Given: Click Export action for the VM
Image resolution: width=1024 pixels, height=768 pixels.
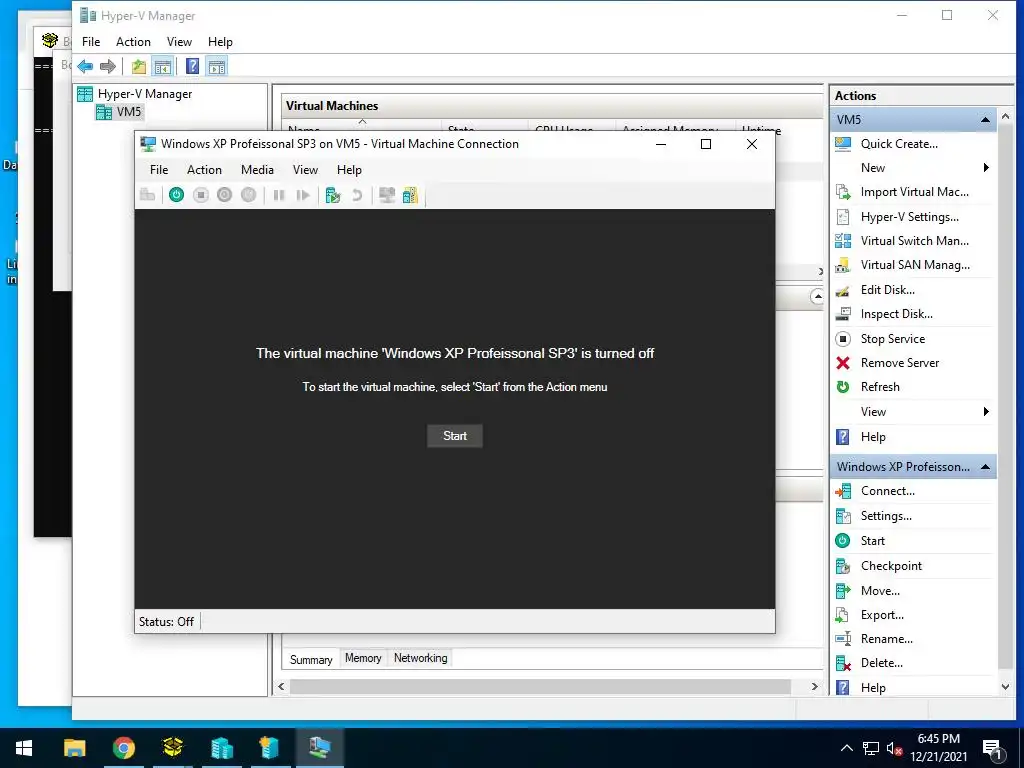Looking at the screenshot, I should tap(882, 615).
